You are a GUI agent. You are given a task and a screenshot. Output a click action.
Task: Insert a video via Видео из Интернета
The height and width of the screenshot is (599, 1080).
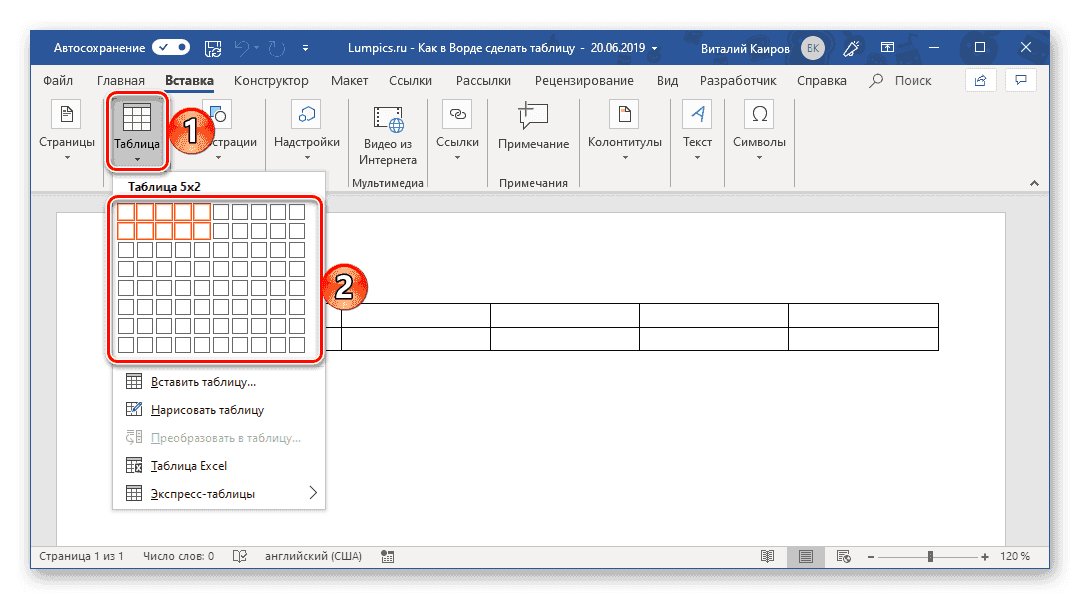pyautogui.click(x=387, y=131)
